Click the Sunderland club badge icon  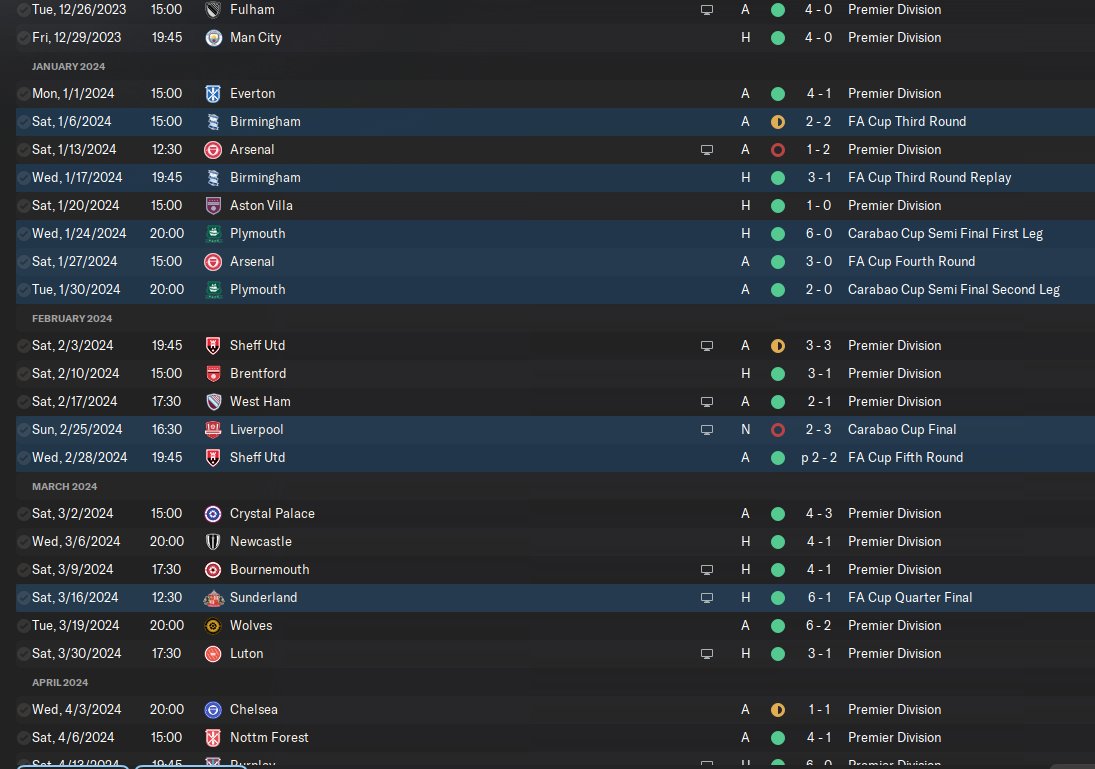click(214, 598)
